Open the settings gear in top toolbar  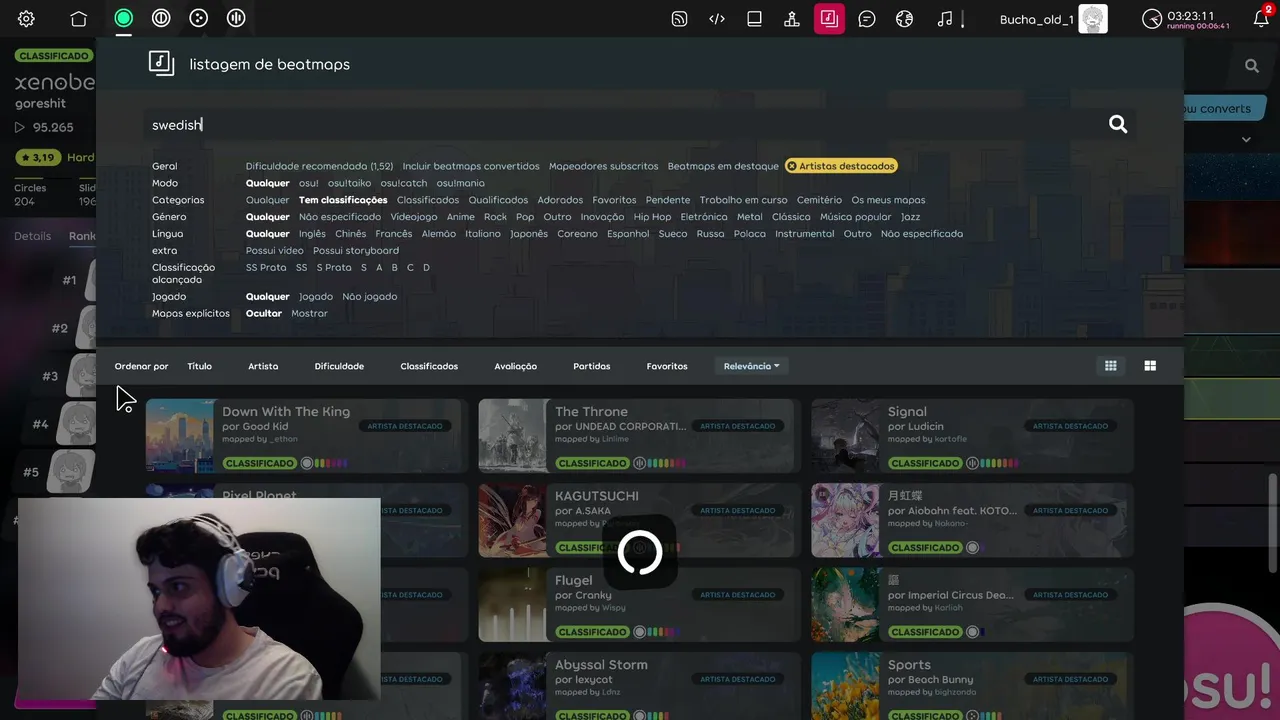pos(26,18)
